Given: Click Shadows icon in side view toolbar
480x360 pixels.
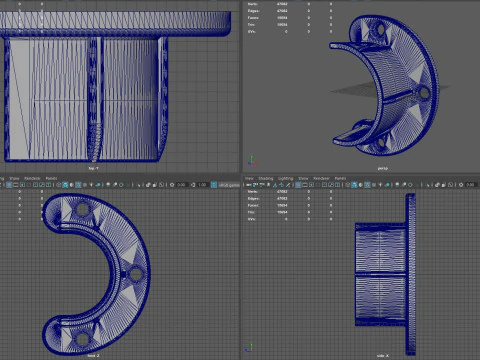Looking at the screenshot, I should point(387,185).
